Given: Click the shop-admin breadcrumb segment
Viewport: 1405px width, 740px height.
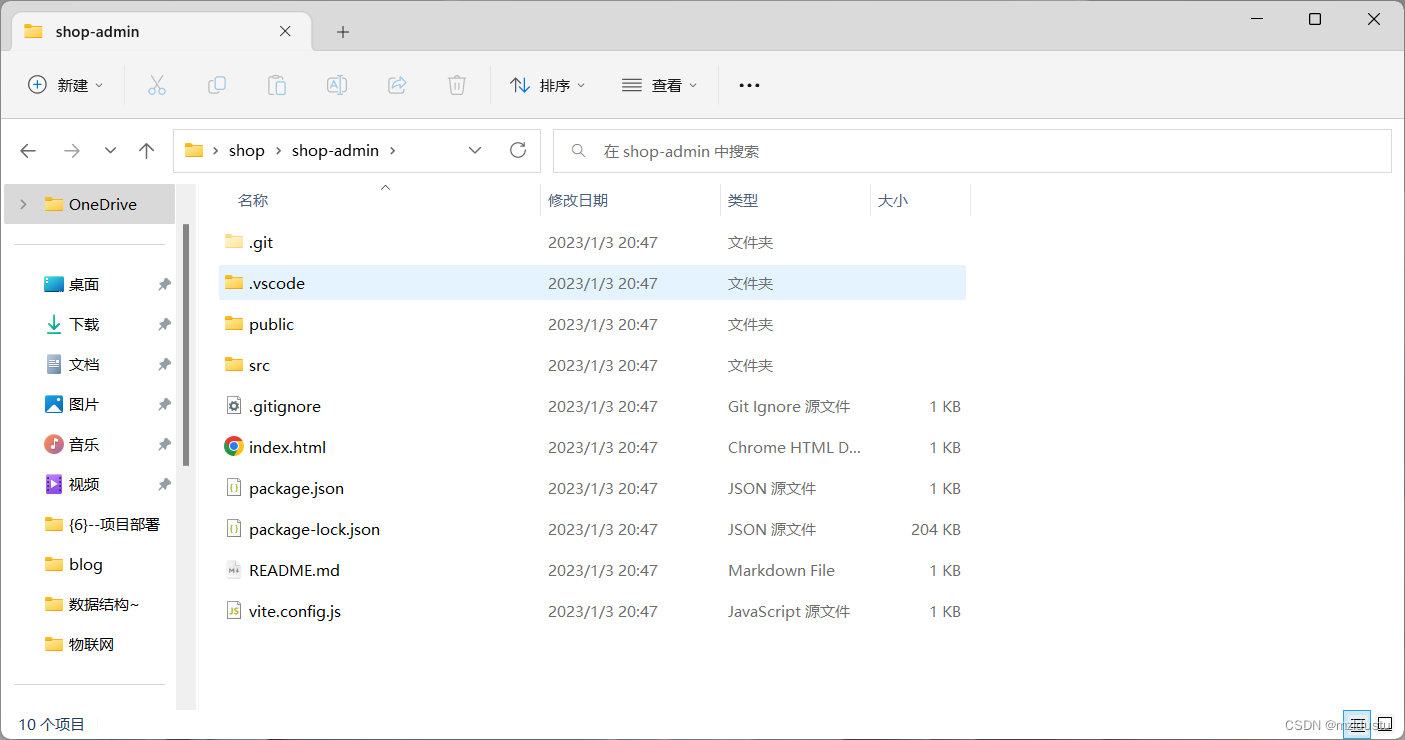Looking at the screenshot, I should (x=335, y=151).
